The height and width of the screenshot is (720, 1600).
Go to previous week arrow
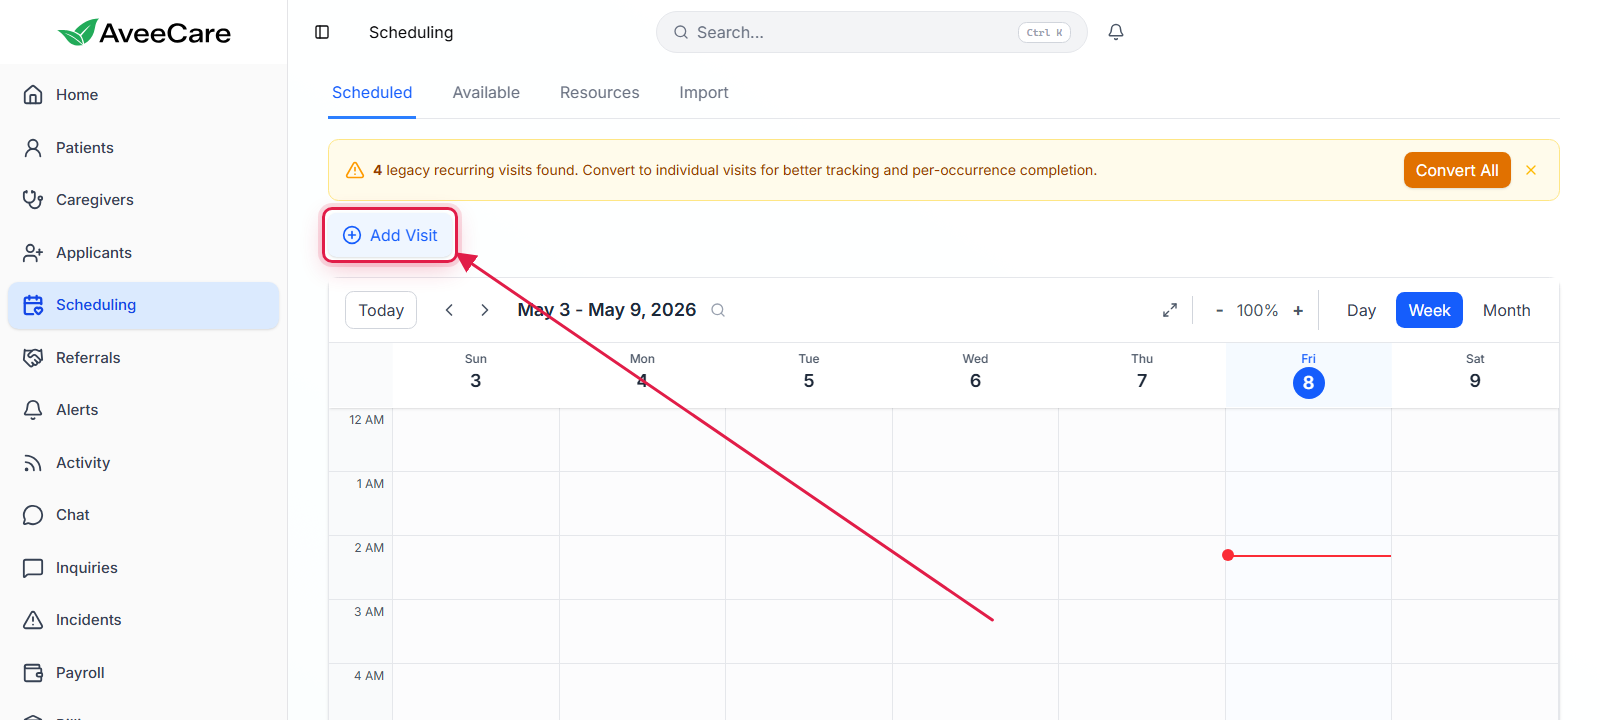[449, 310]
